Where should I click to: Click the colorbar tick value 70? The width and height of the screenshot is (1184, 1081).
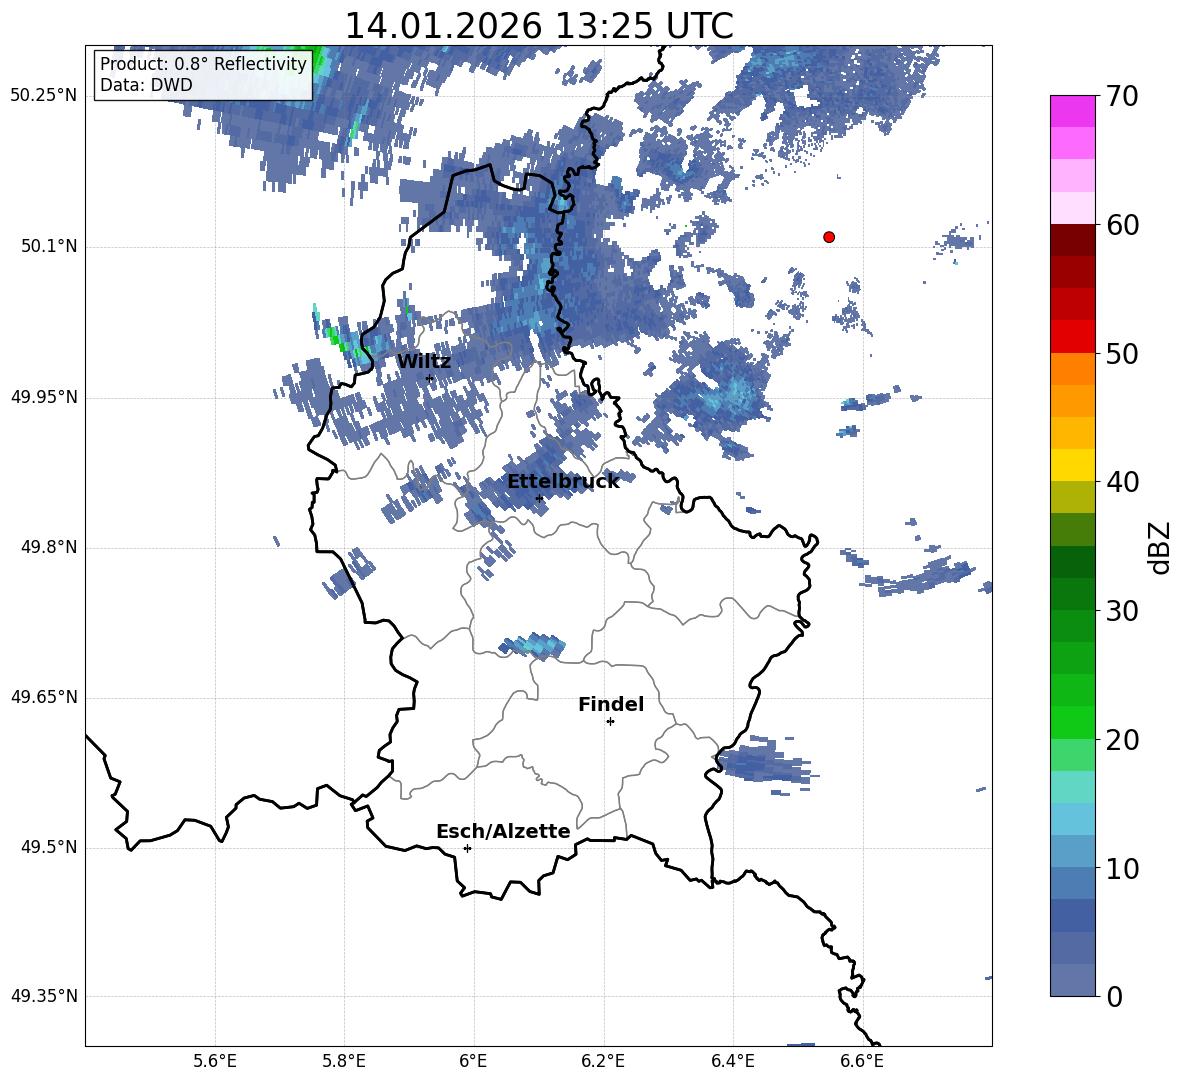[x=1122, y=96]
